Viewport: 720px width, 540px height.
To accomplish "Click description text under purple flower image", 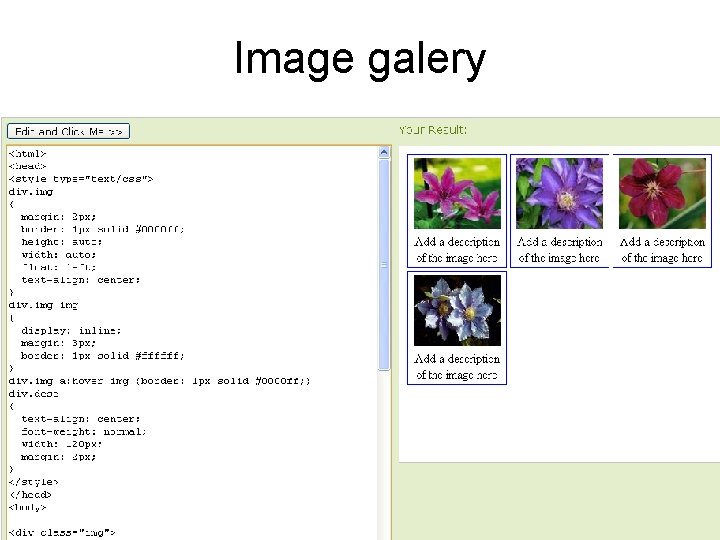I will pos(559,250).
